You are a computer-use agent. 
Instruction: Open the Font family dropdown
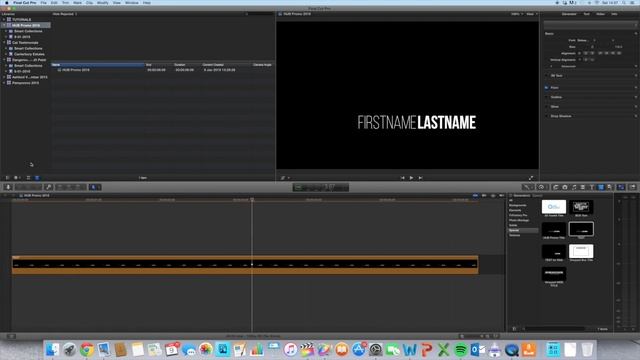586,40
